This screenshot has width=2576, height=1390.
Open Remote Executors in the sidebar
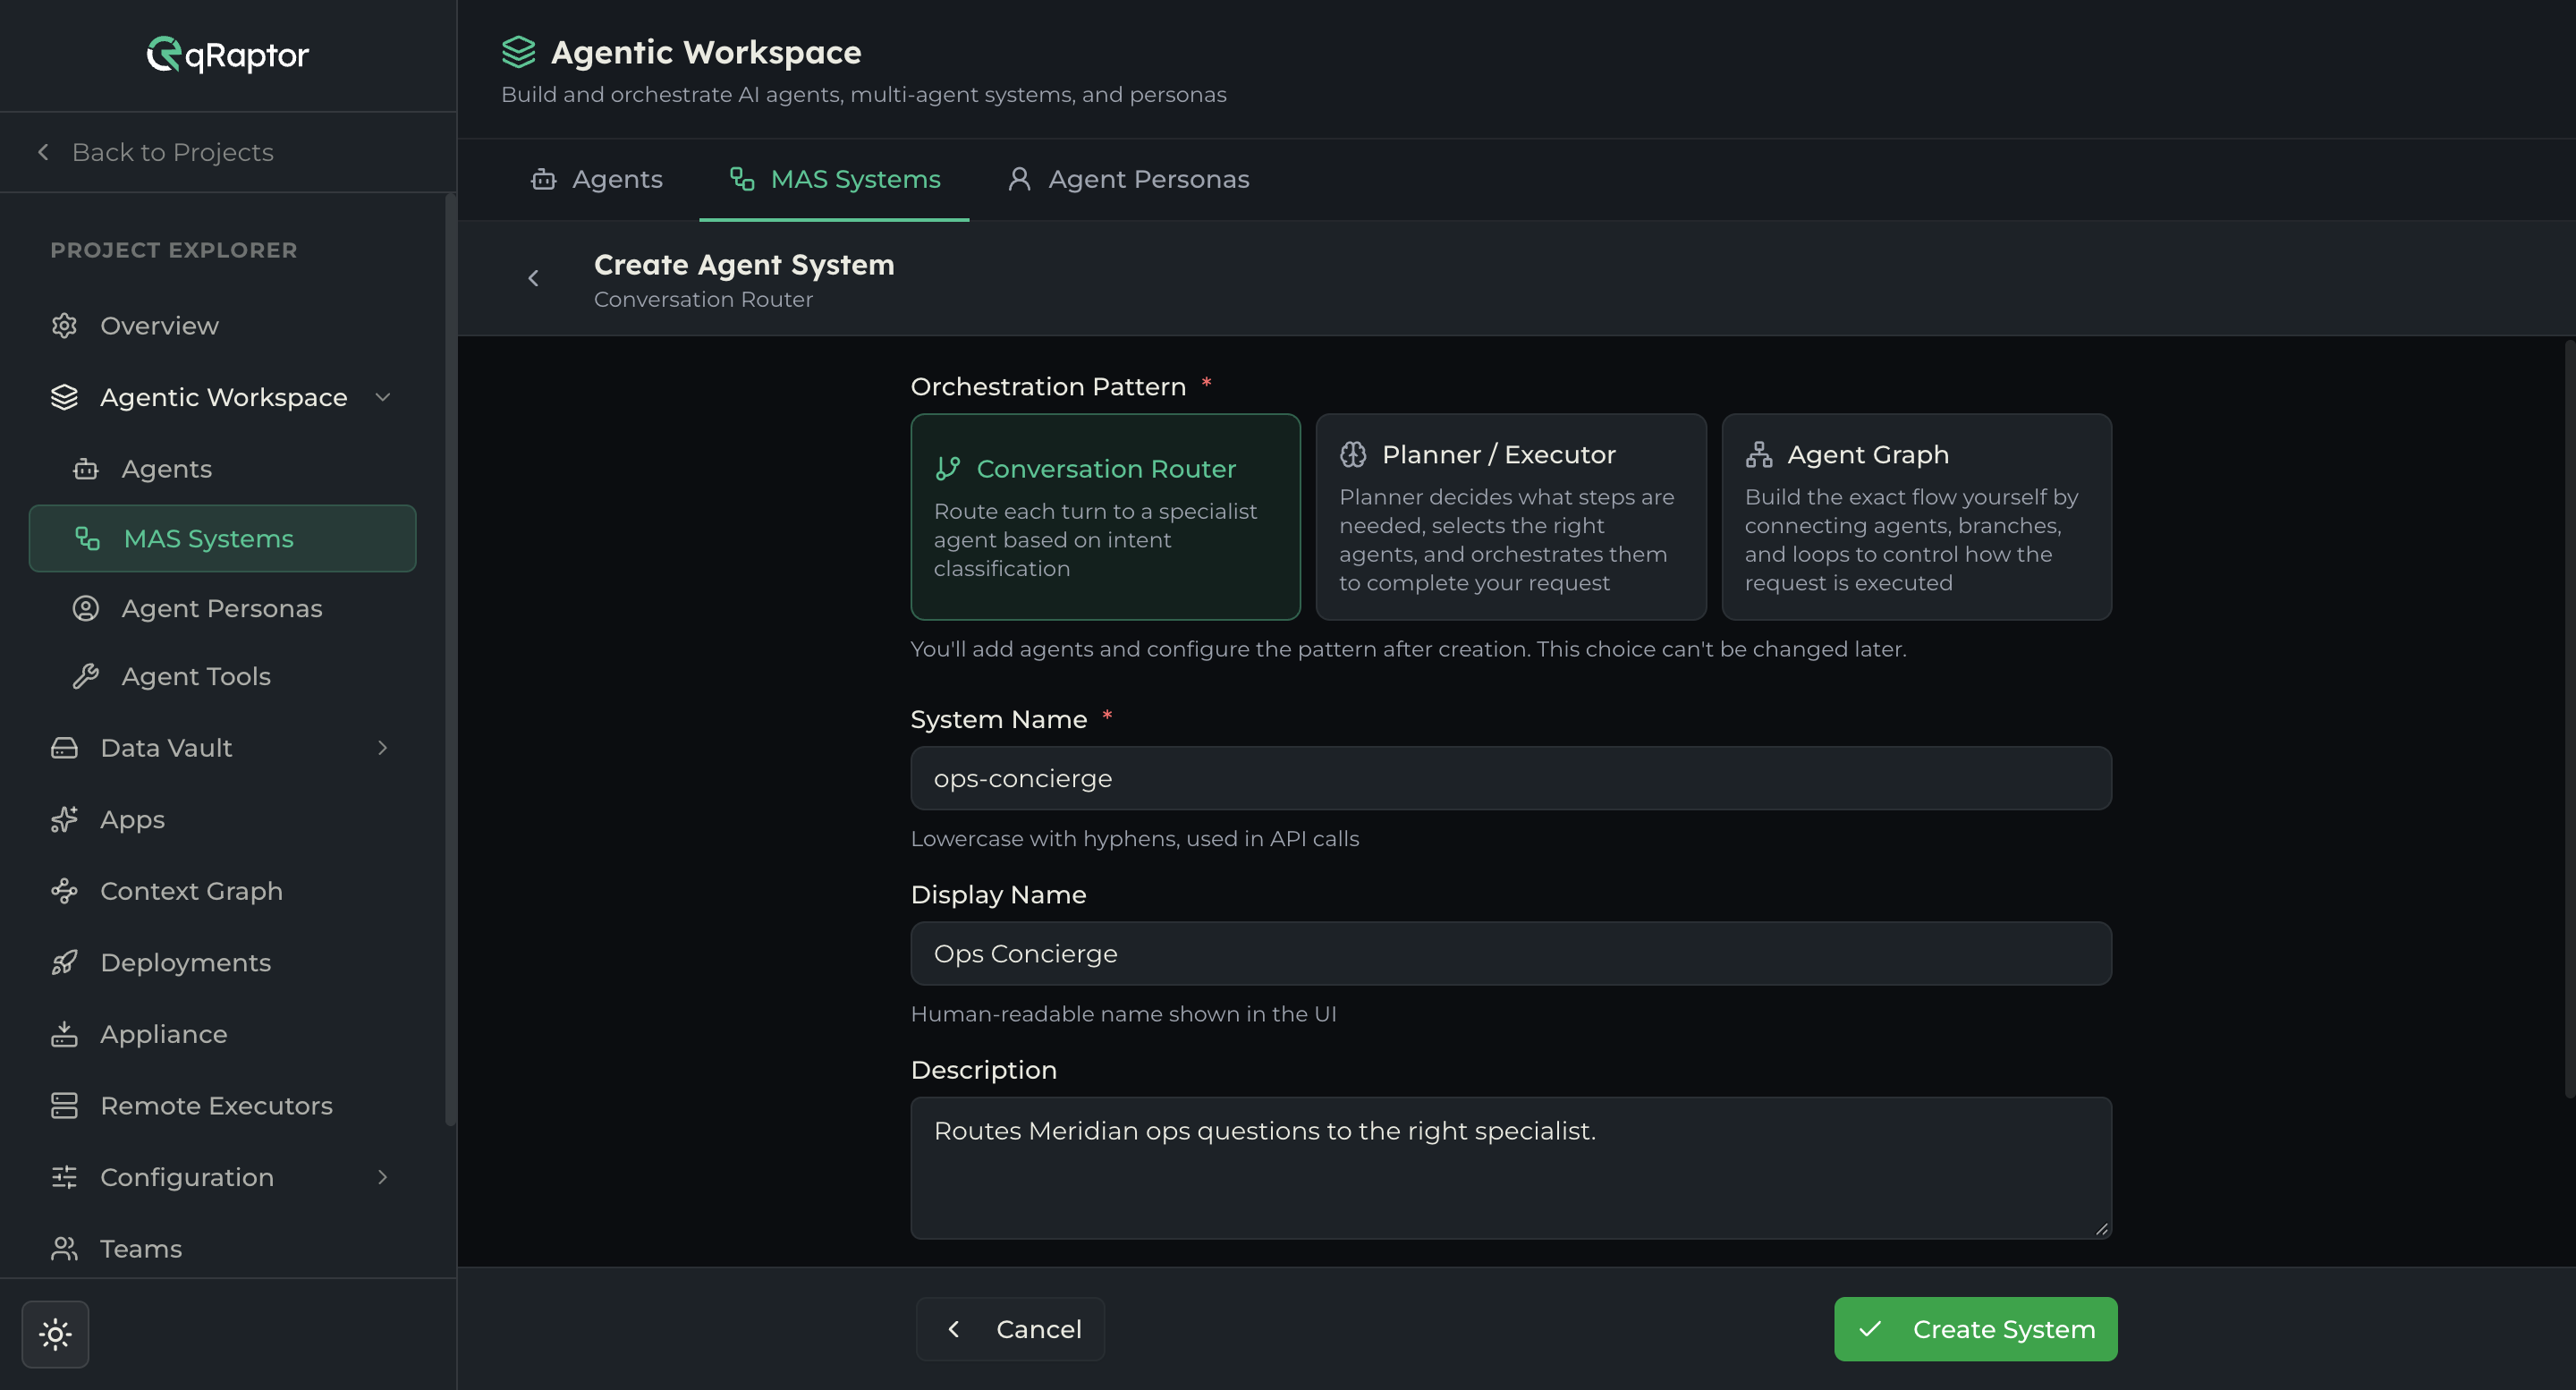click(222, 1106)
